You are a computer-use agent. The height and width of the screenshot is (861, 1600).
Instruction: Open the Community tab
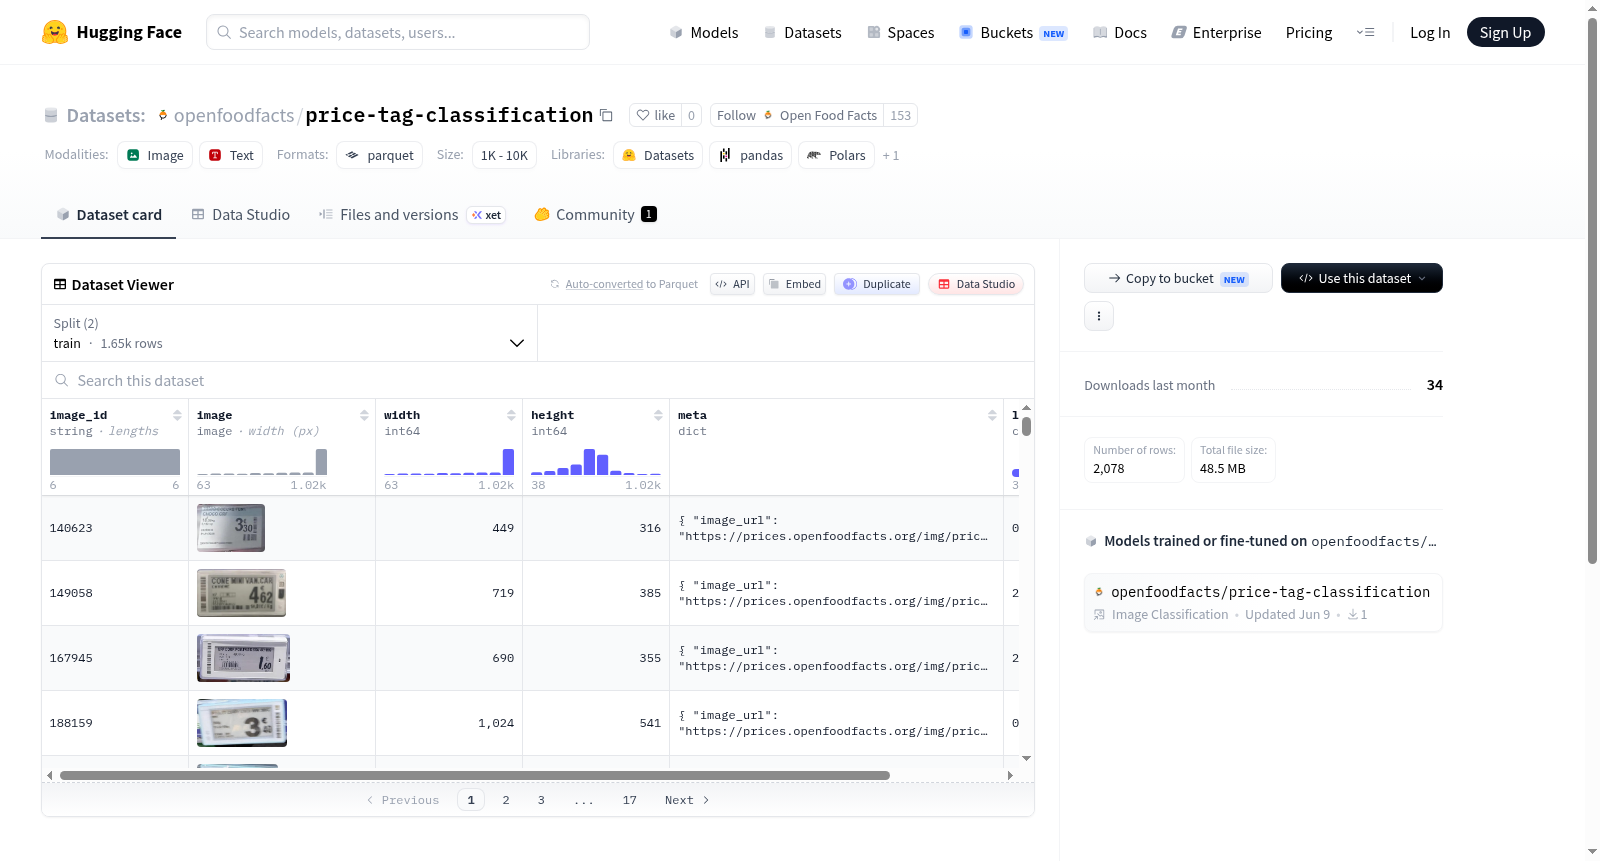[596, 214]
